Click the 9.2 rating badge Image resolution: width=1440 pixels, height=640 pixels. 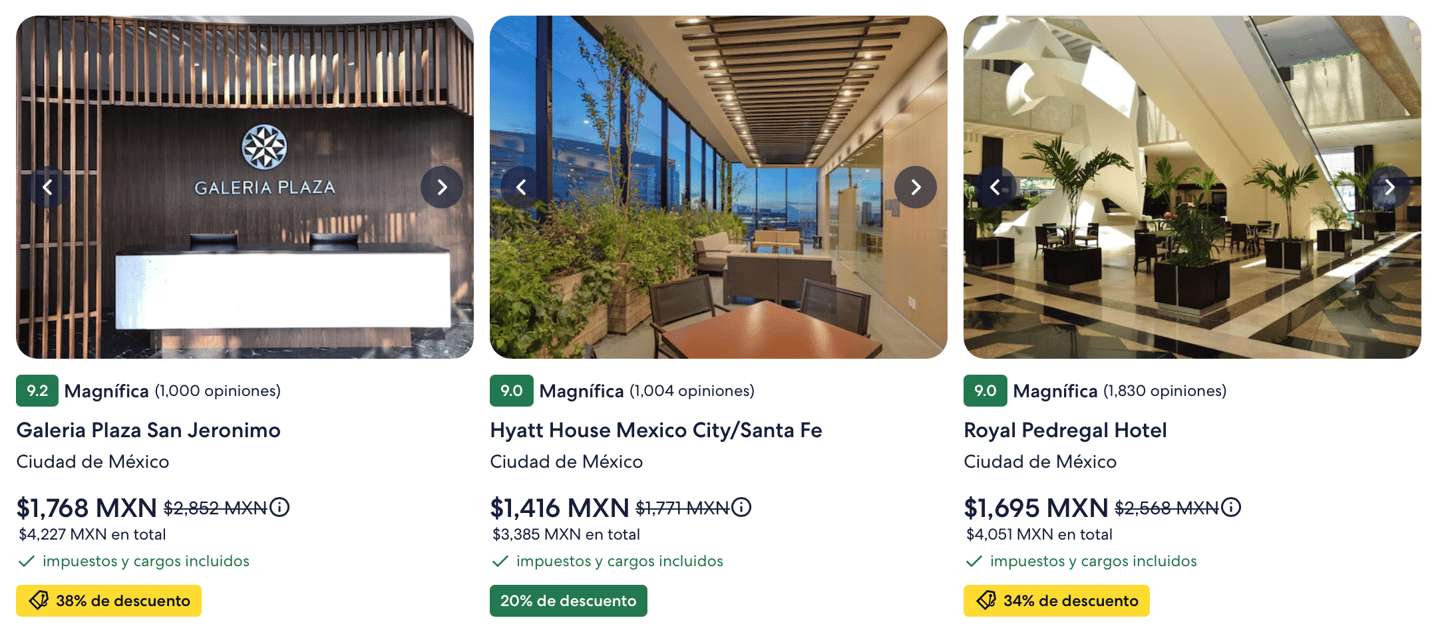click(37, 391)
